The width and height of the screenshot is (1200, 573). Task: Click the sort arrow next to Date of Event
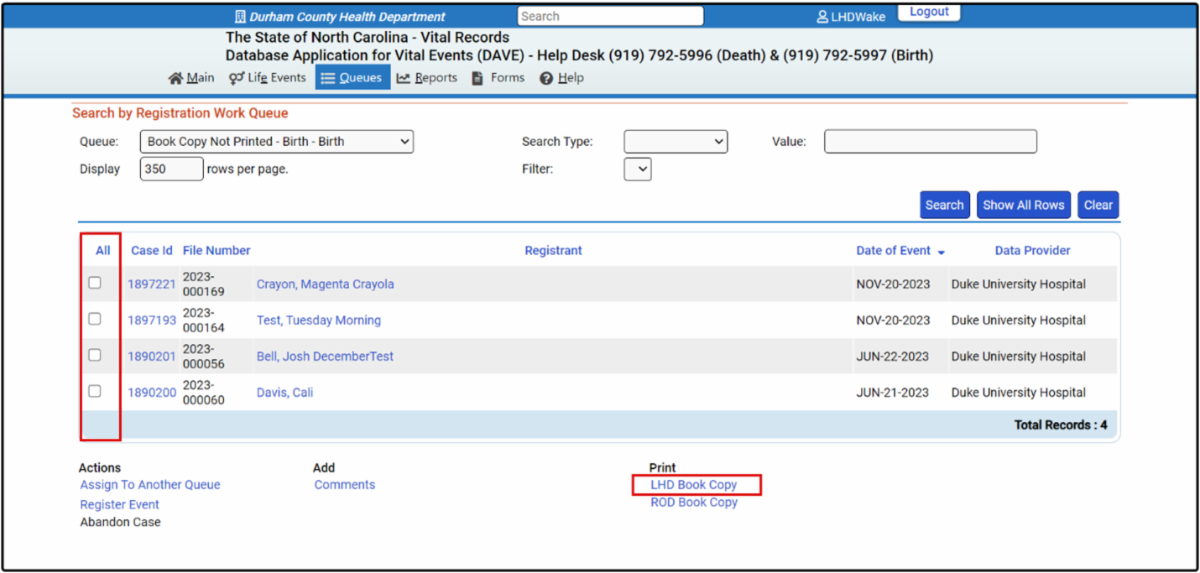(x=941, y=252)
